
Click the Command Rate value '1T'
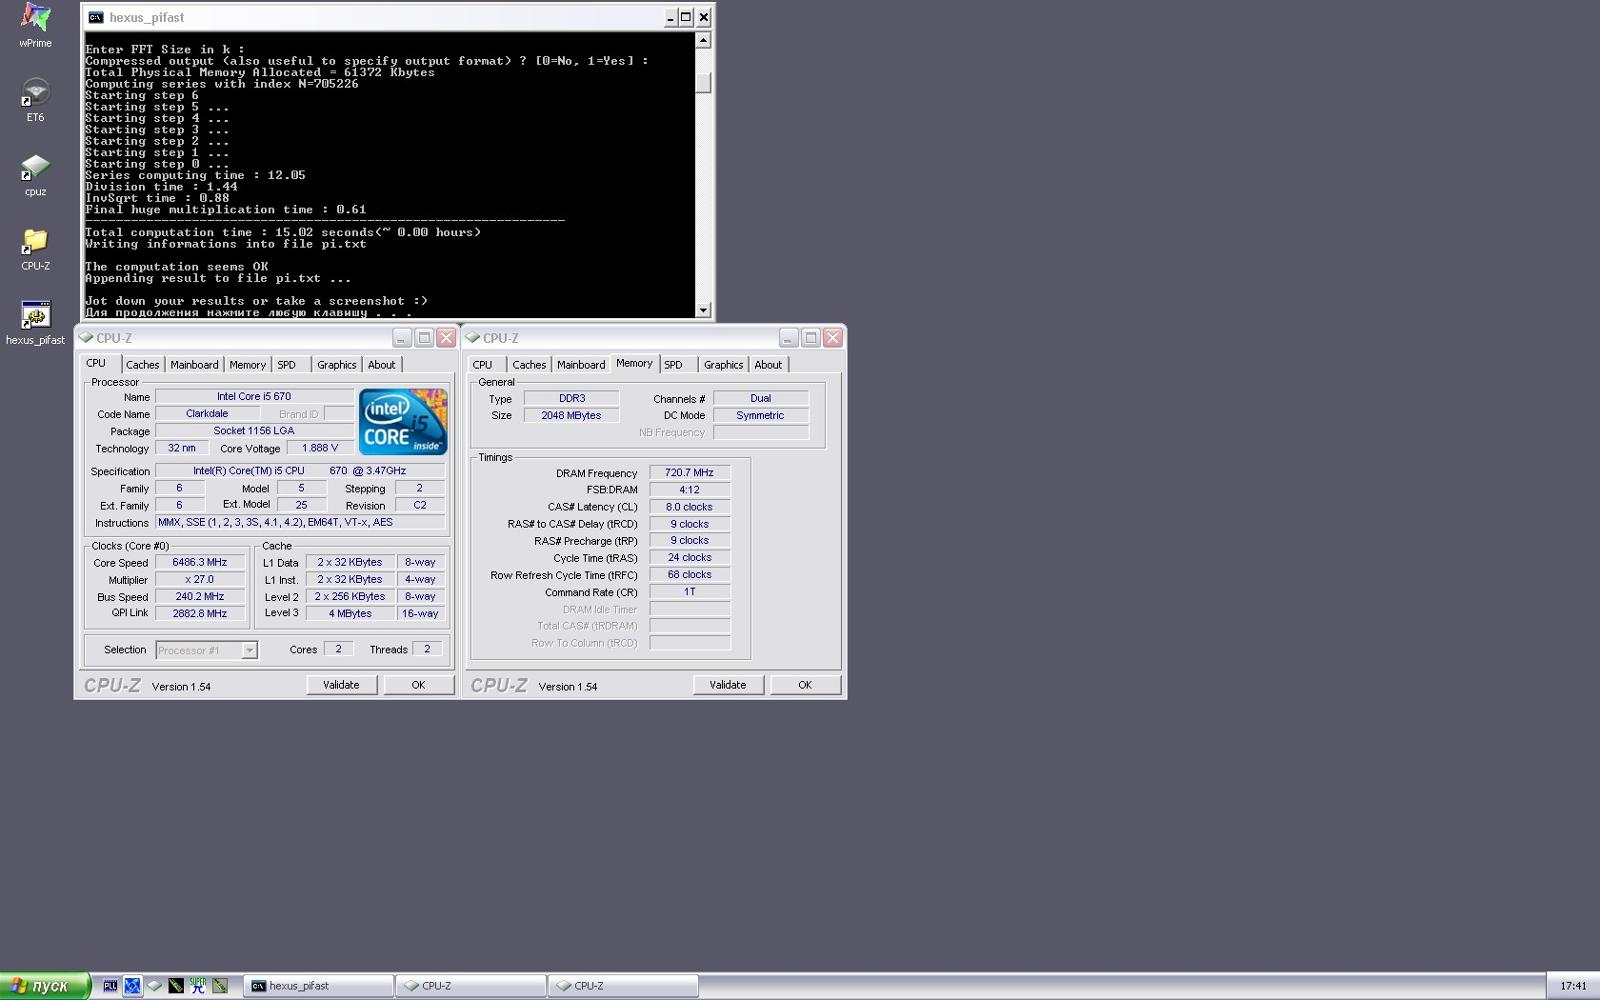click(690, 591)
